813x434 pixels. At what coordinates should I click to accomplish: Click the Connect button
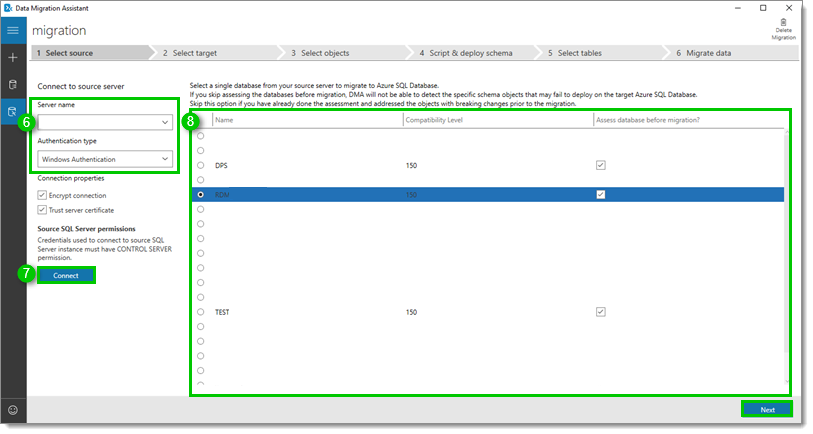point(66,275)
